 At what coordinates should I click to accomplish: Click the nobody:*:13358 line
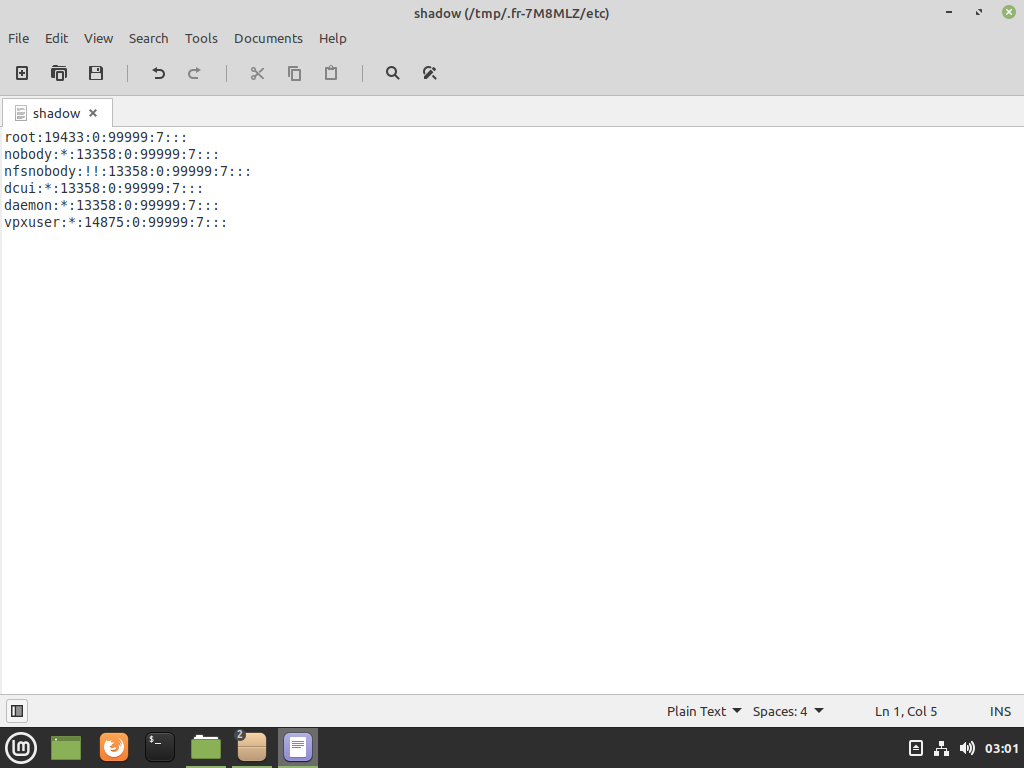click(x=112, y=155)
